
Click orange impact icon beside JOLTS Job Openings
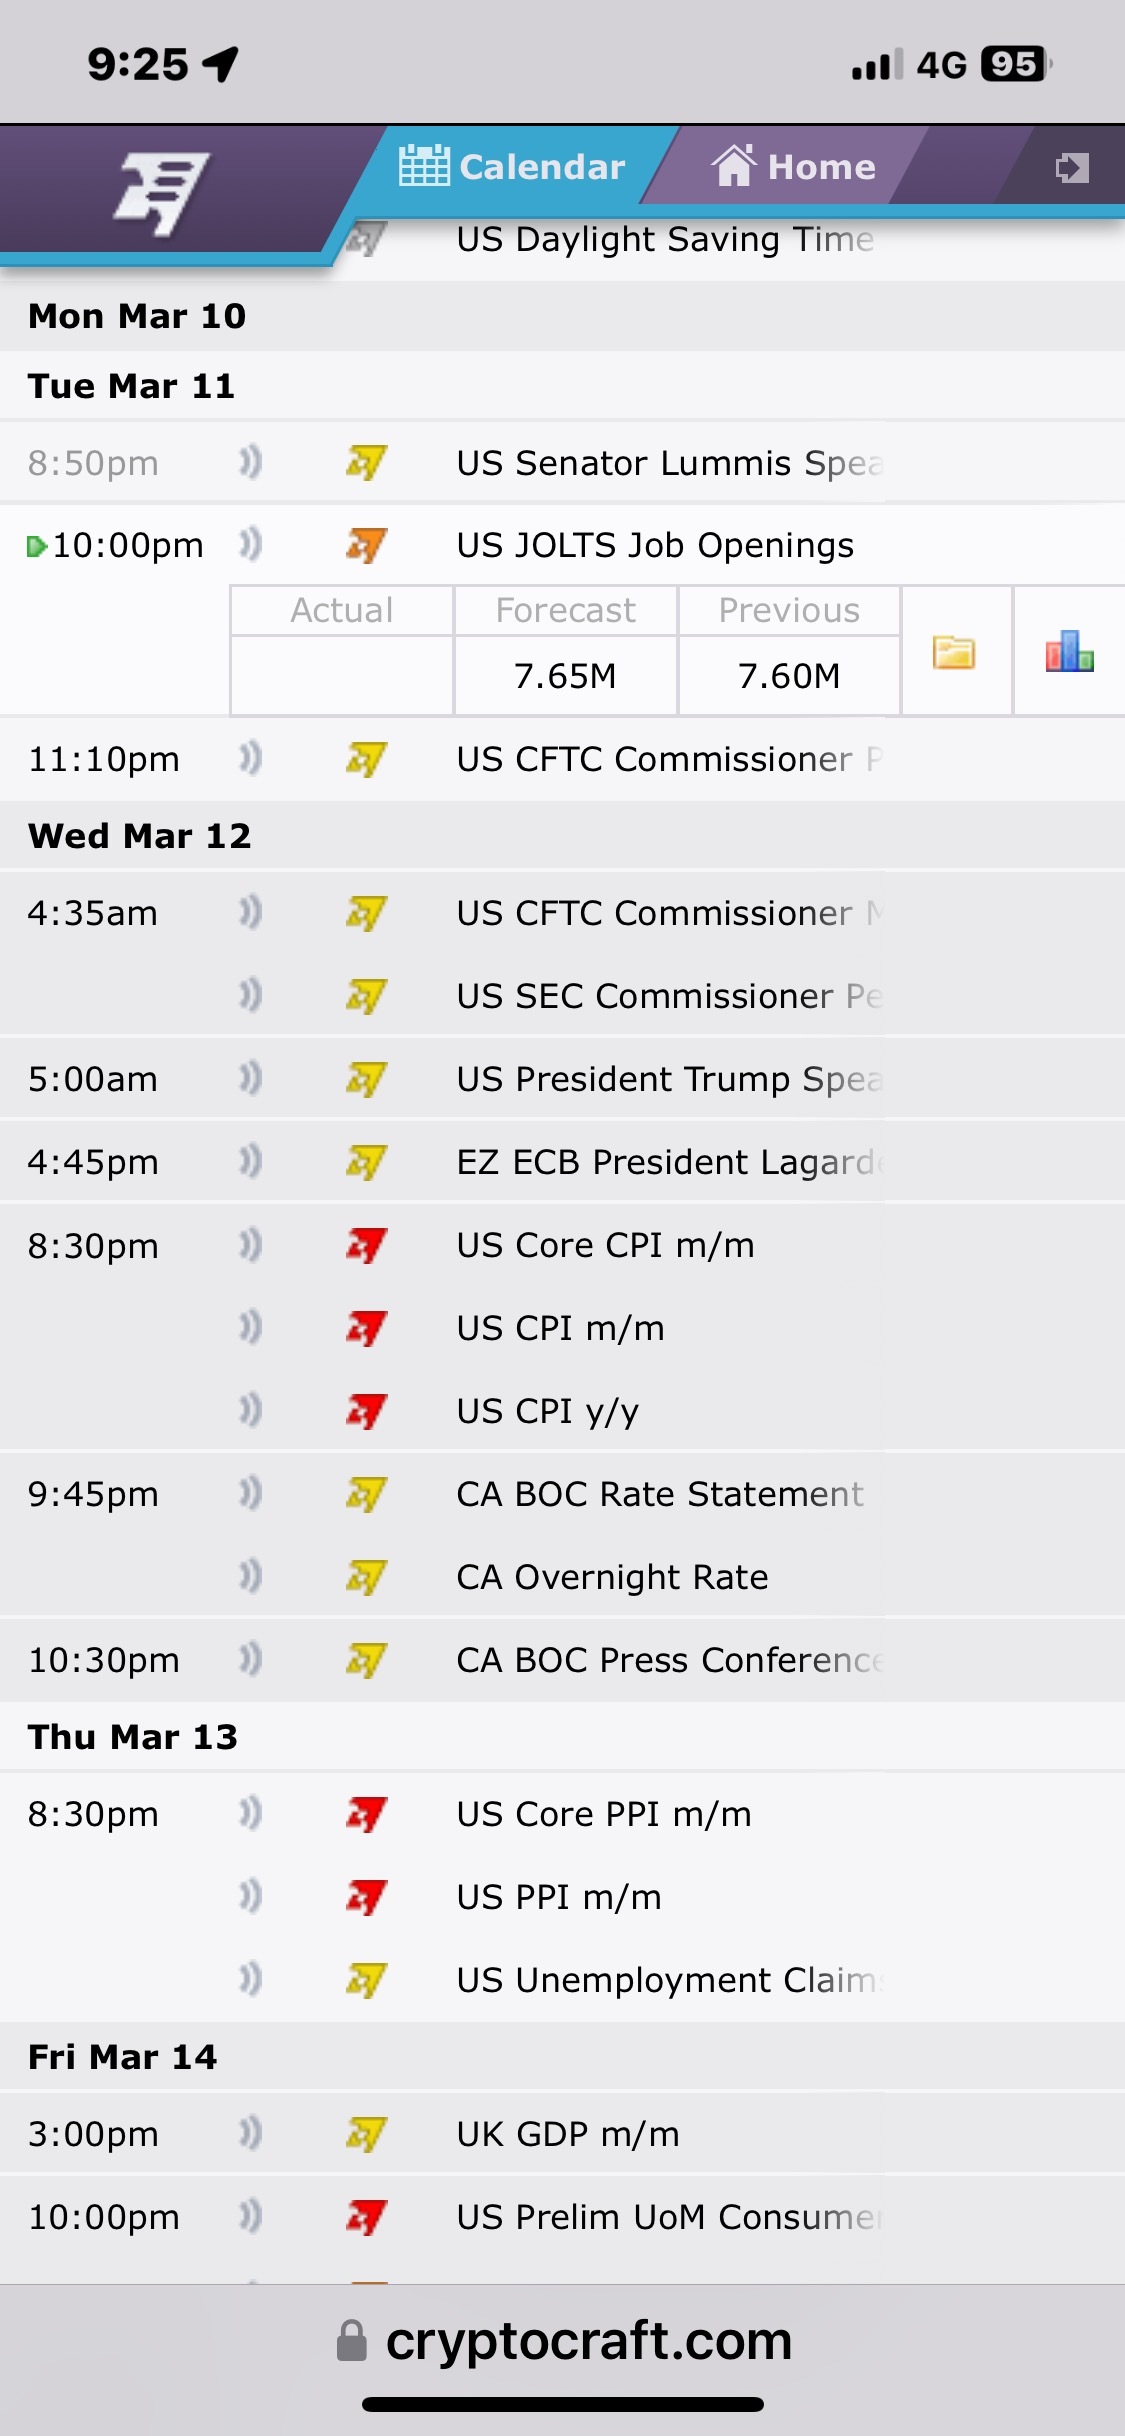366,545
